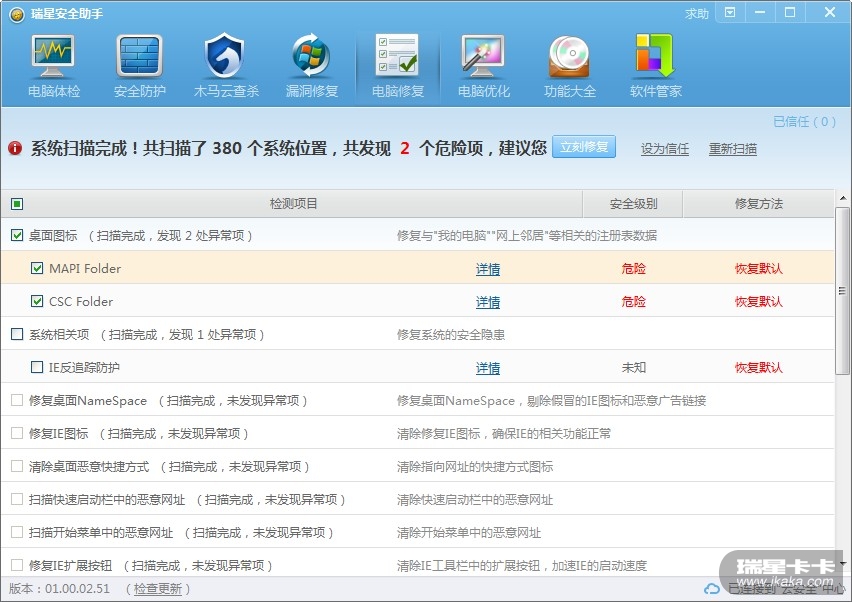
Task: Open the 电脑体检 monitor icon
Action: tap(53, 56)
